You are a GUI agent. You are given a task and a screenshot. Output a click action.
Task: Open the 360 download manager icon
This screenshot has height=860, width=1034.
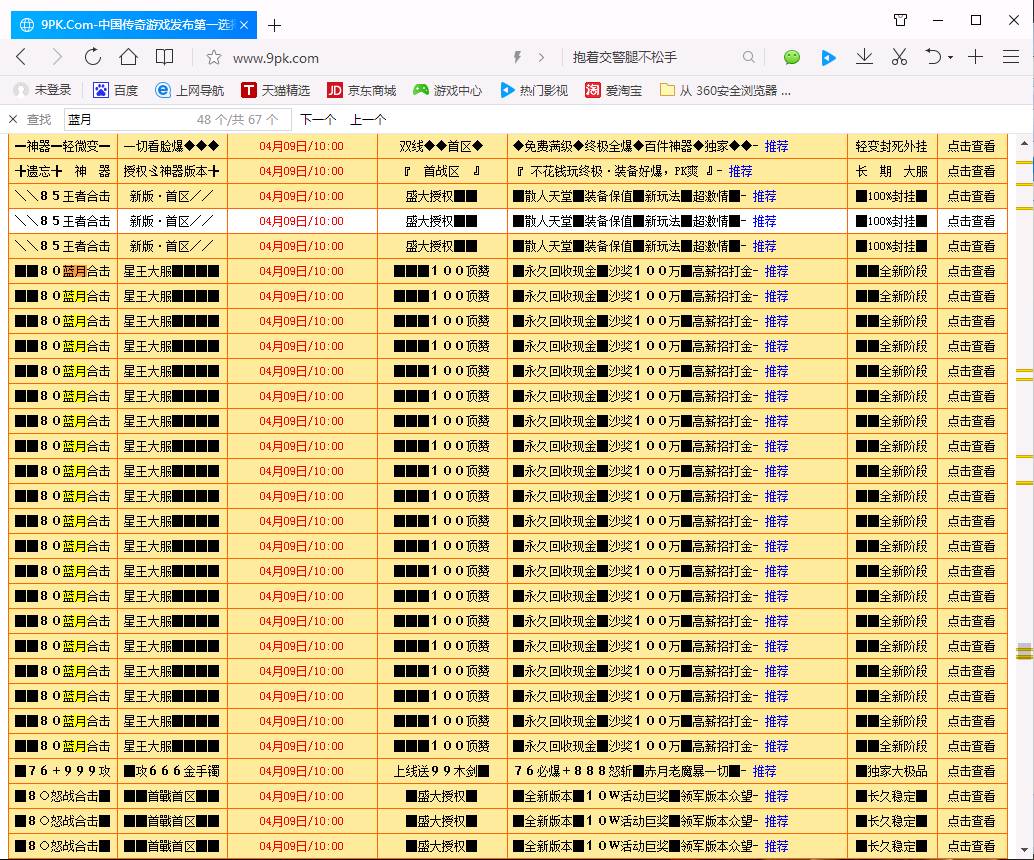tap(863, 58)
